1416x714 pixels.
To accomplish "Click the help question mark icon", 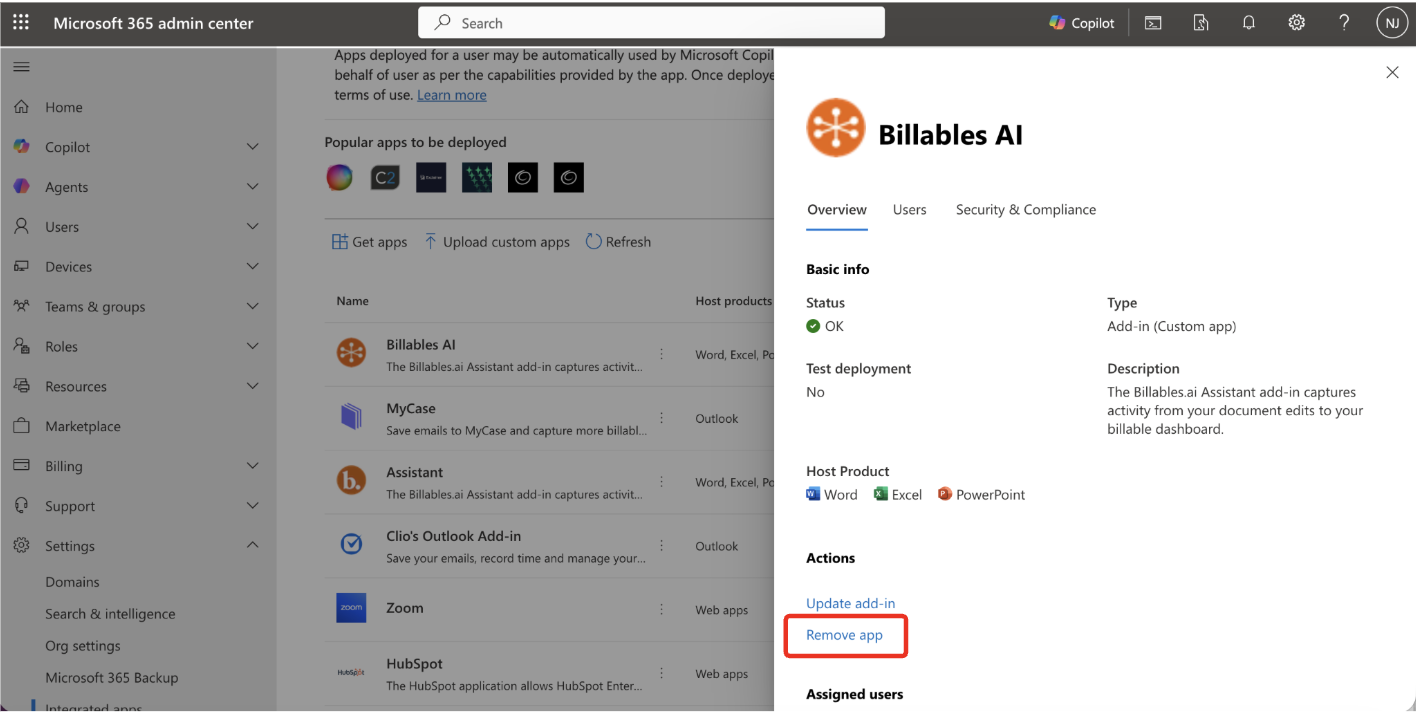I will pos(1344,23).
